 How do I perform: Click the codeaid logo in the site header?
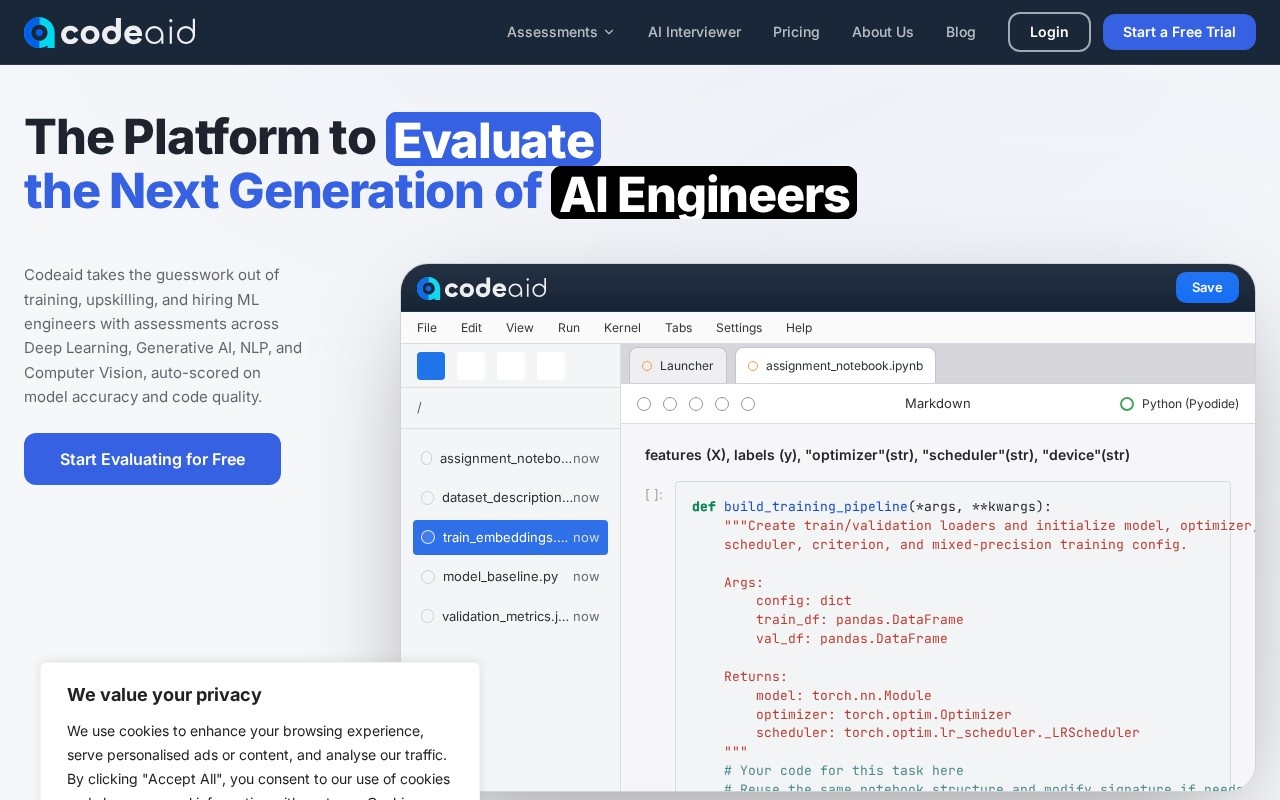pos(110,32)
